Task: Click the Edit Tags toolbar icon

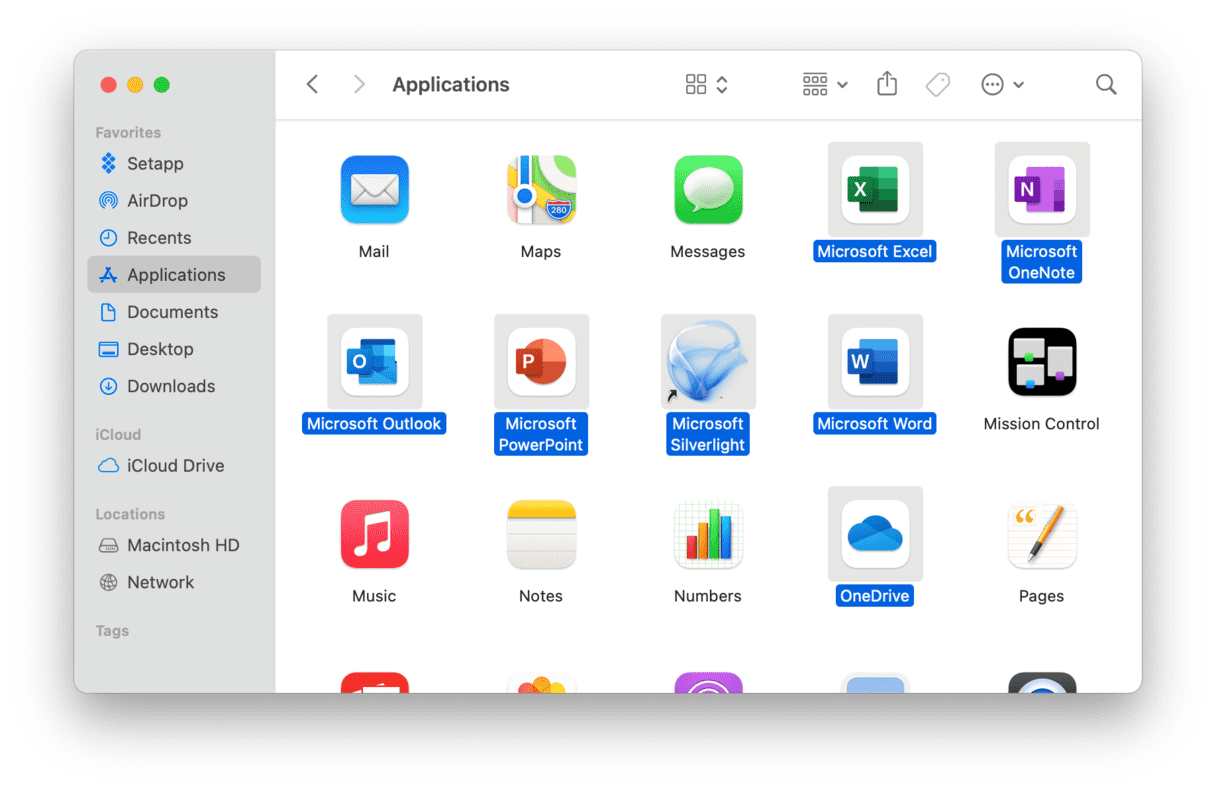Action: coord(937,85)
